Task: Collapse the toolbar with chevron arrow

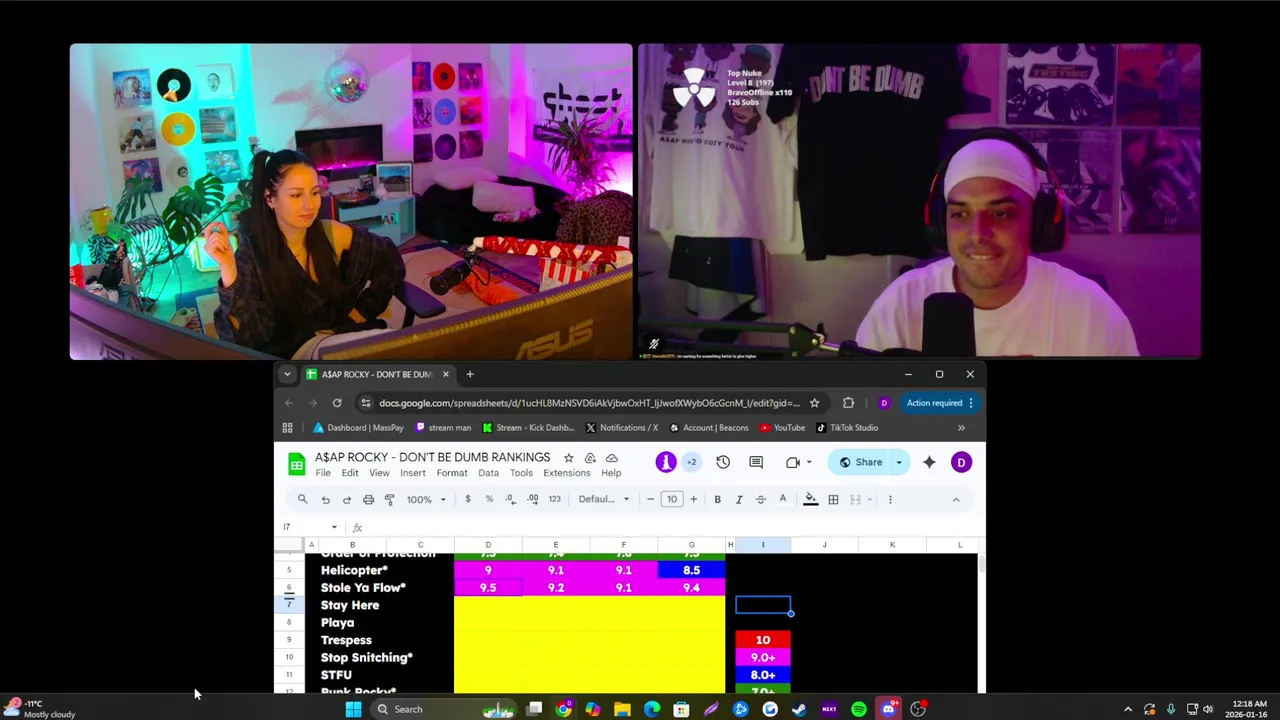Action: (x=956, y=499)
